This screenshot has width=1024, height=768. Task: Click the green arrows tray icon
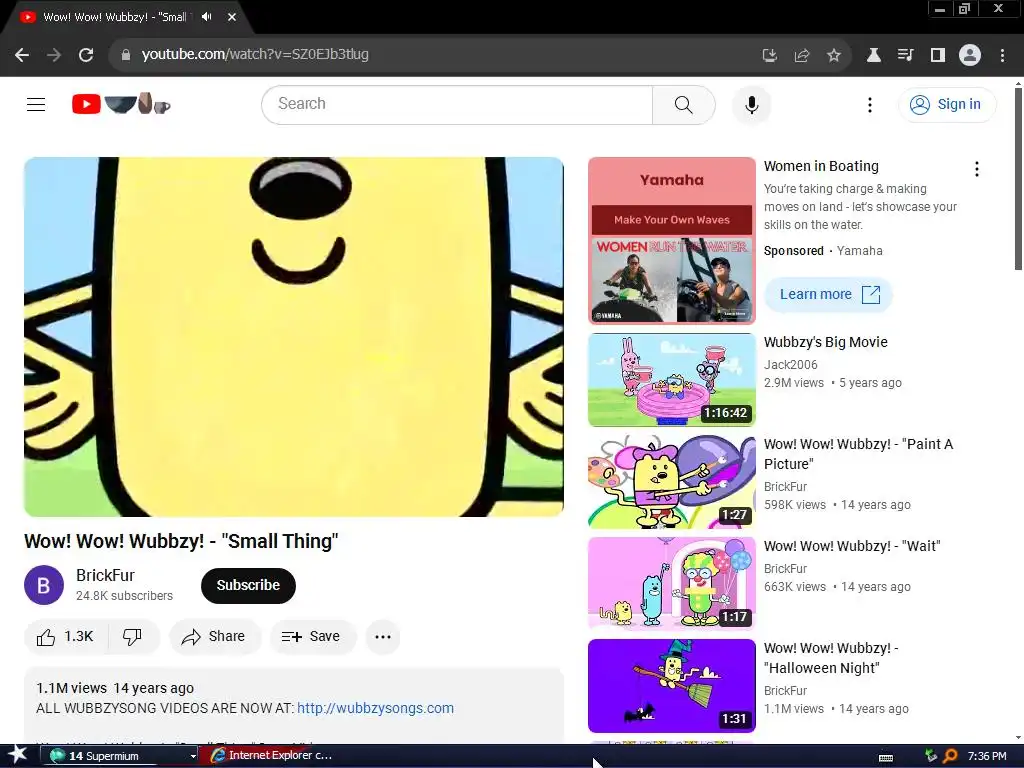coord(931,756)
